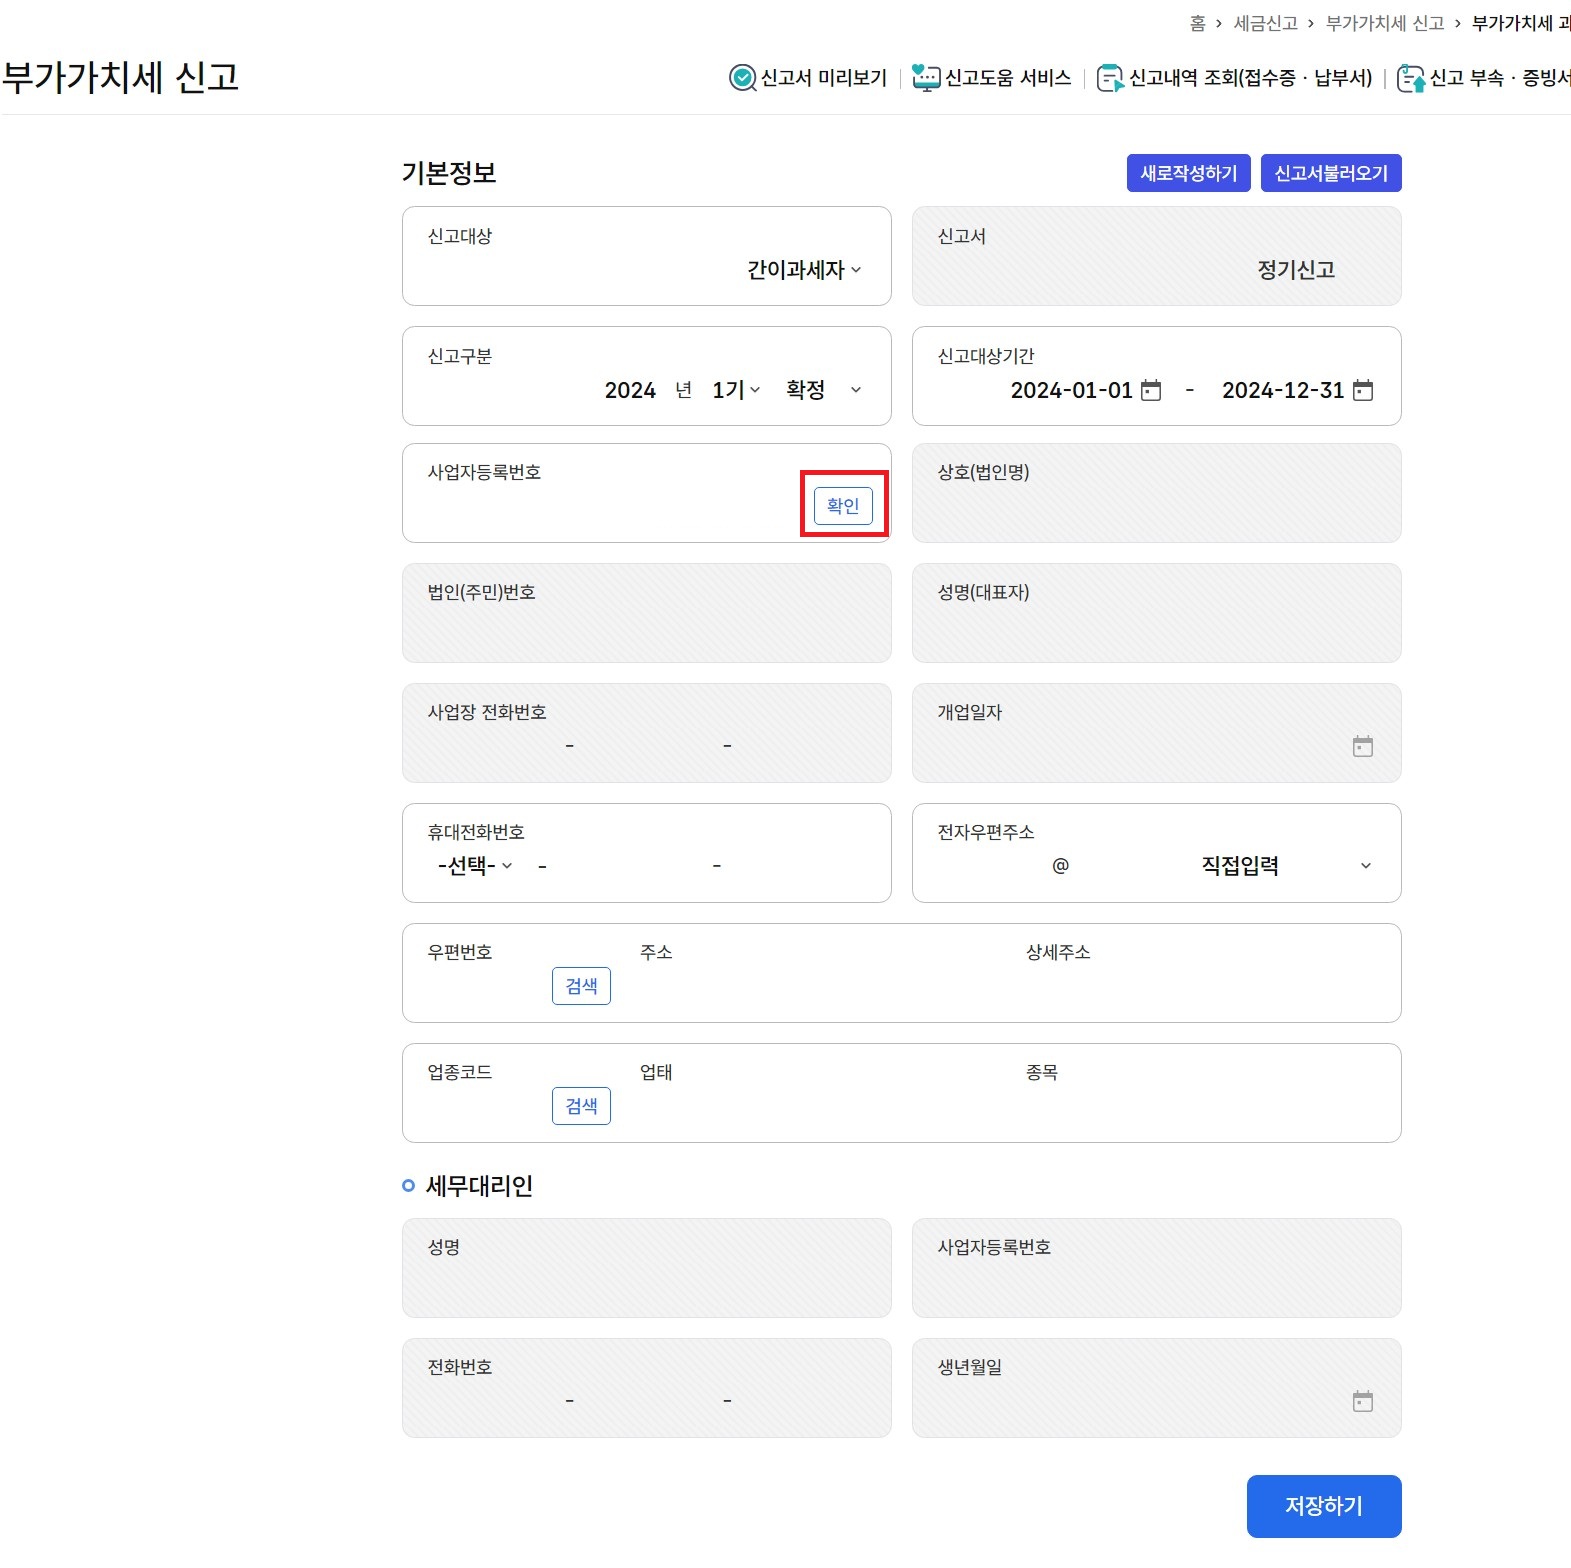Click the 세무대리인 사업자등록번호 field
Viewport: 1571px width, 1568px height.
pos(1157,1268)
